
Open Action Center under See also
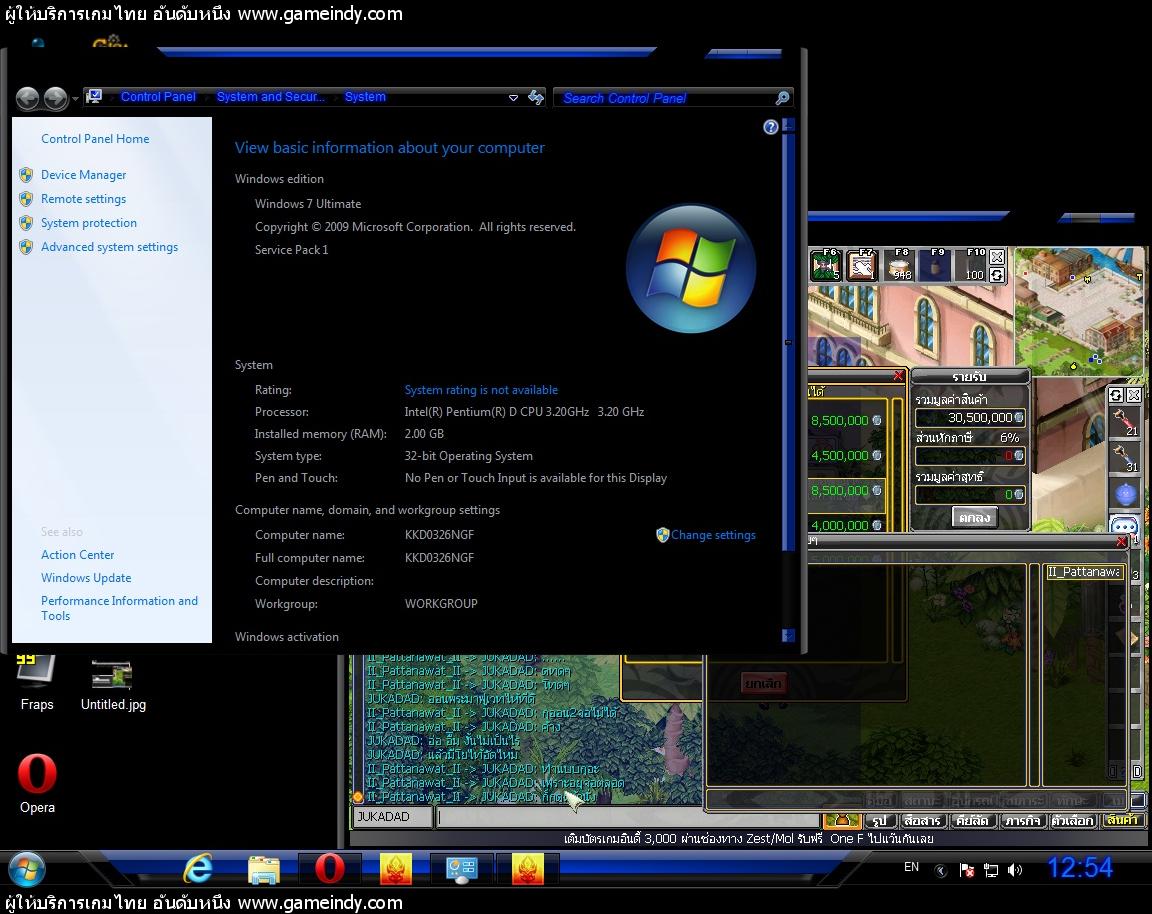[x=77, y=555]
